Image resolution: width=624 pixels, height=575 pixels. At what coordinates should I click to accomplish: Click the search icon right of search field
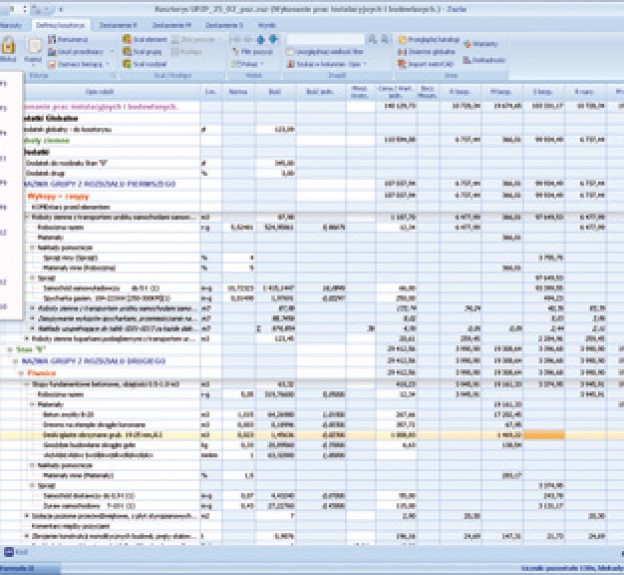372,39
